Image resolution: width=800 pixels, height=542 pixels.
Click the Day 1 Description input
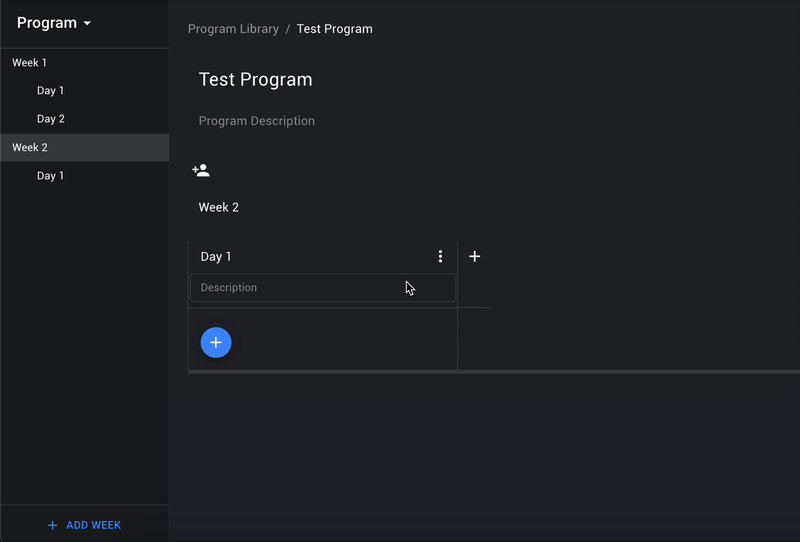tap(322, 287)
